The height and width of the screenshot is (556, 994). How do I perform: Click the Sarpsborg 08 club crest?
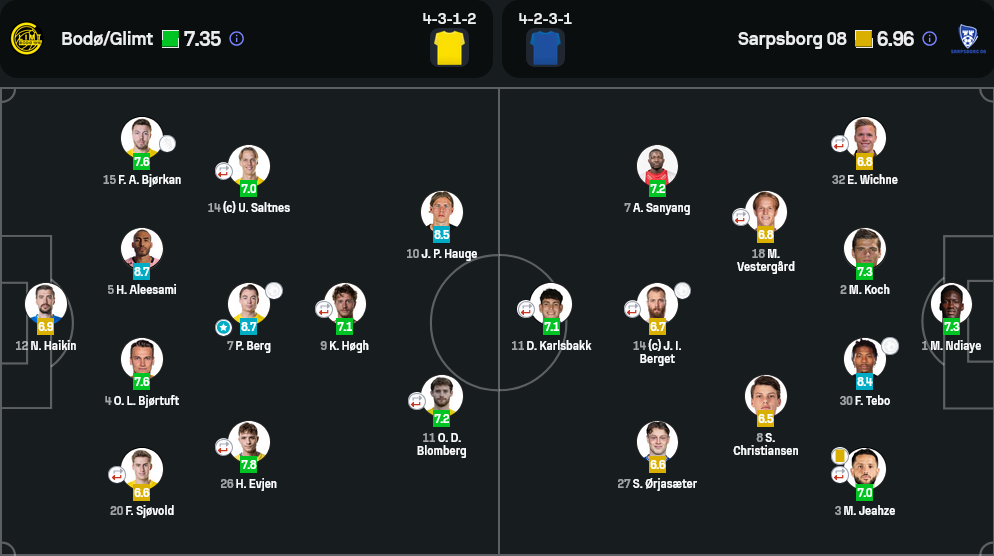coord(968,39)
